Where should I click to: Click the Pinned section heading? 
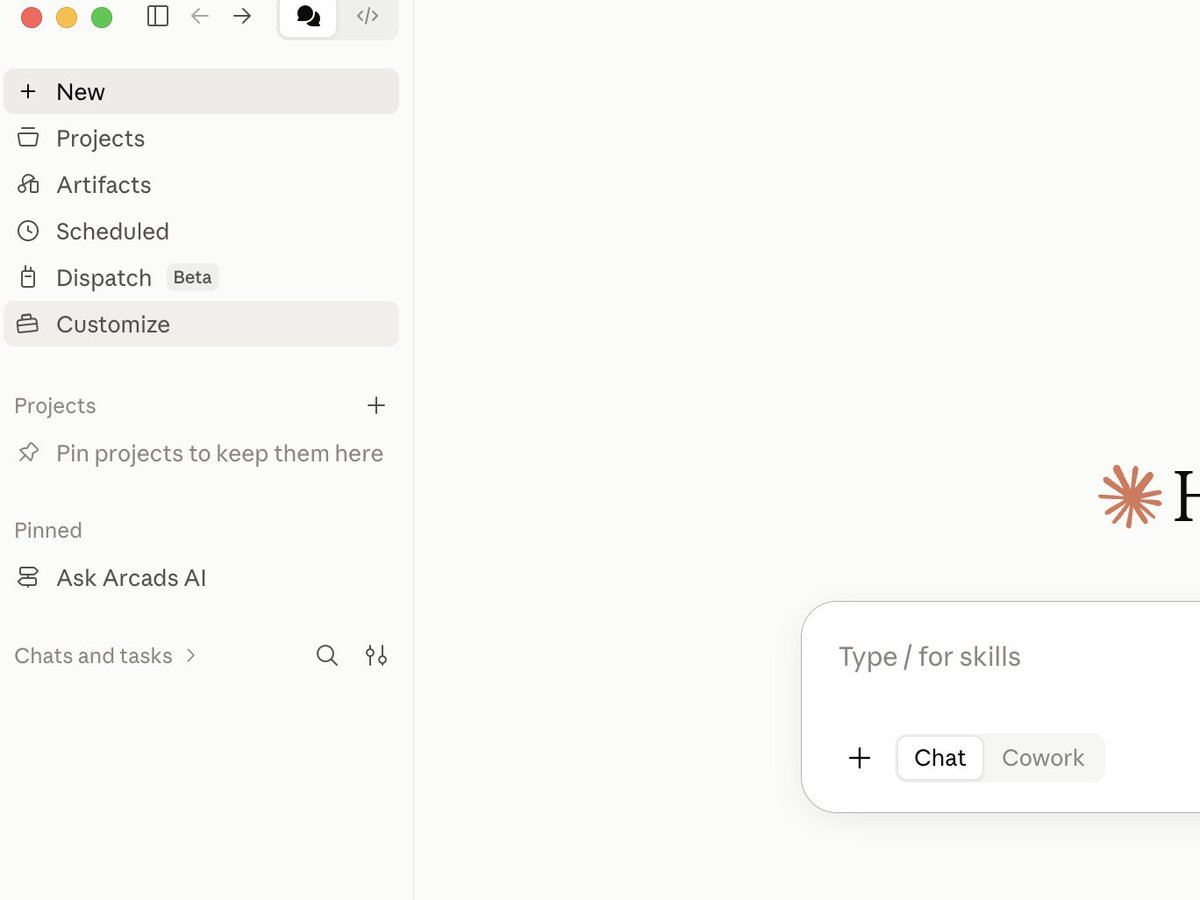48,530
